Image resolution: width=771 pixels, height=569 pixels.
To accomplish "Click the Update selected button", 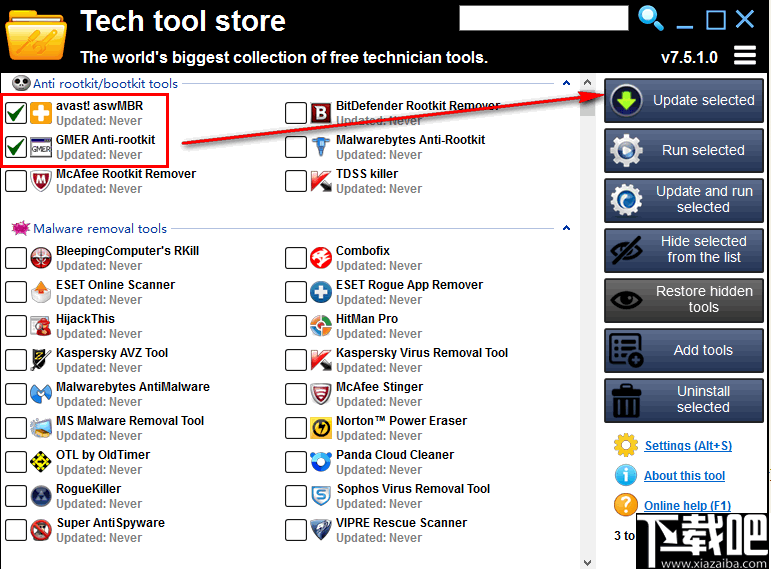I will click(683, 100).
